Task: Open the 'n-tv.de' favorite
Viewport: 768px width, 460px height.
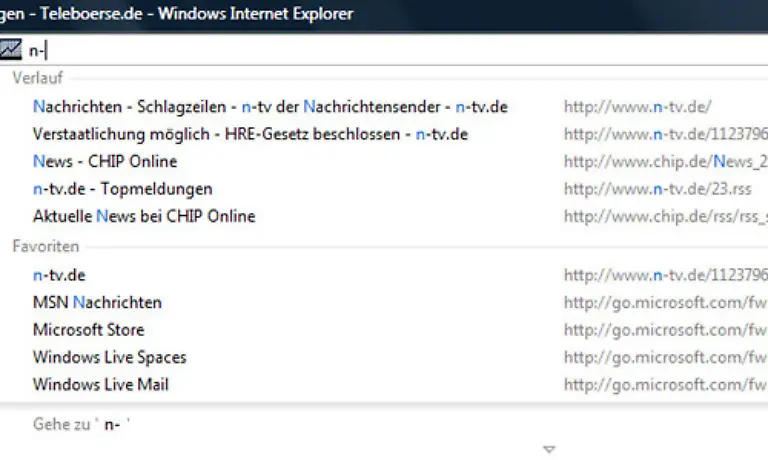Action: pos(59,275)
